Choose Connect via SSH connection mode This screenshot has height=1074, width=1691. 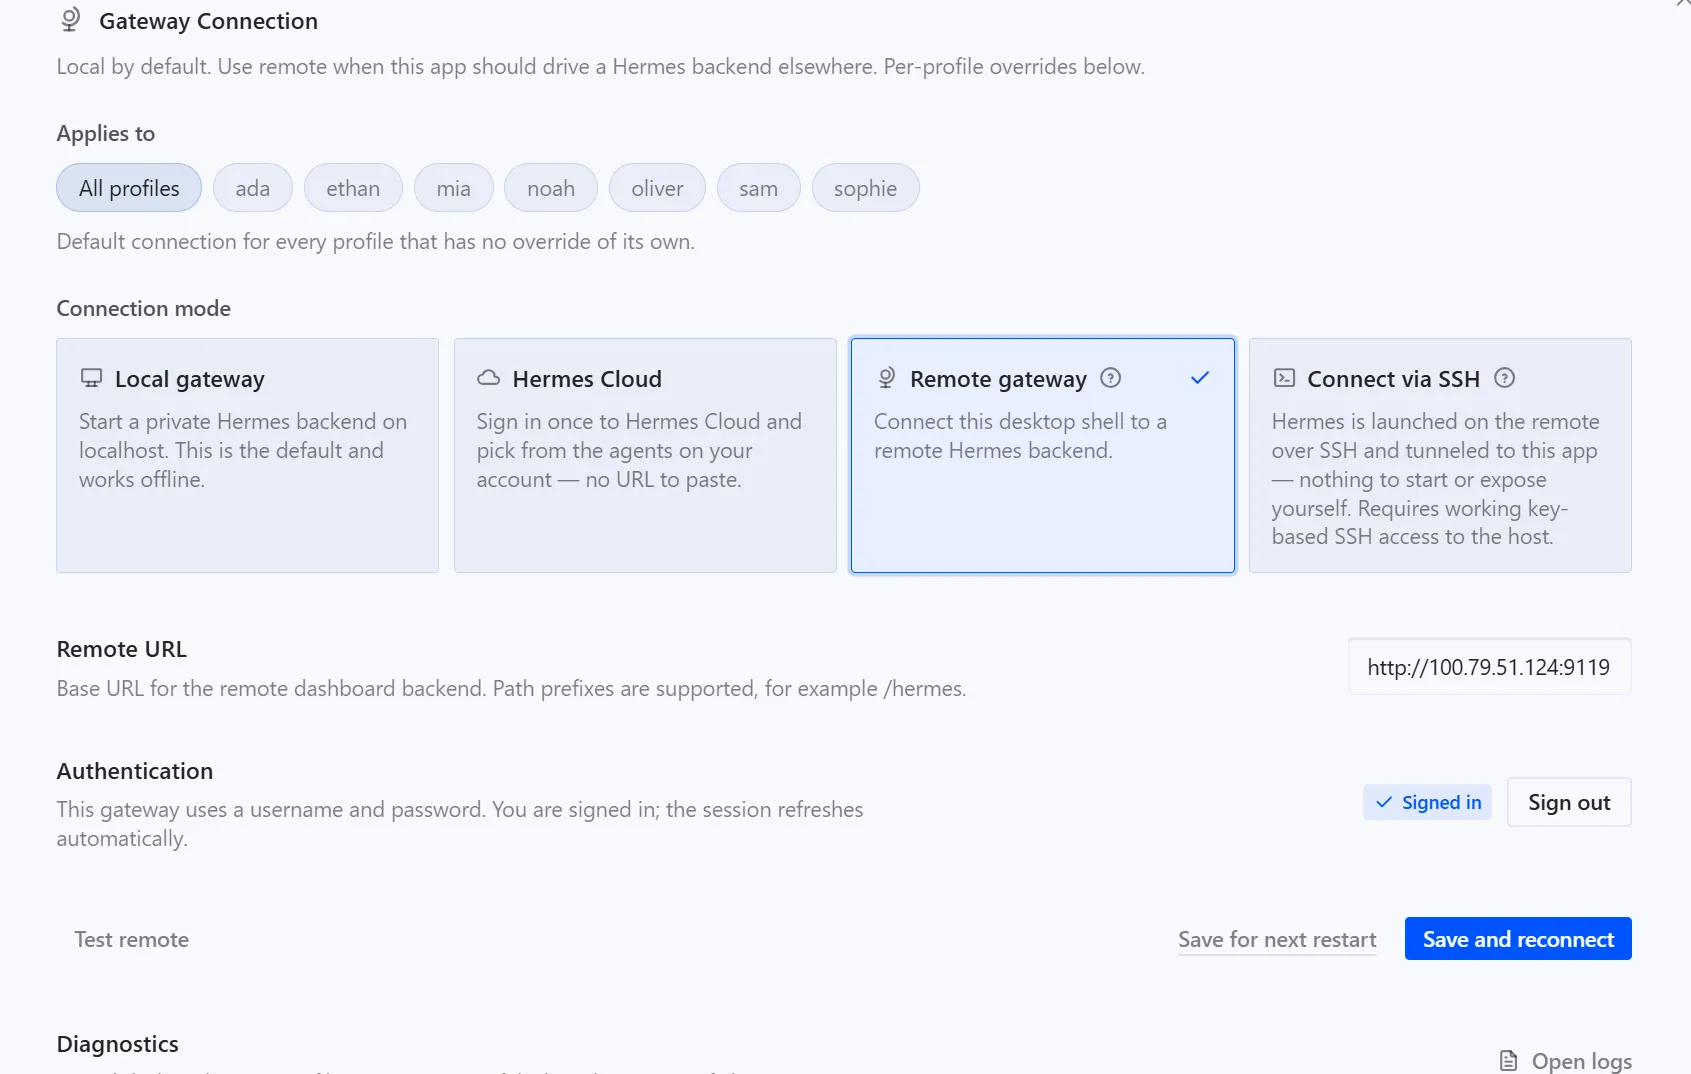tap(1440, 455)
